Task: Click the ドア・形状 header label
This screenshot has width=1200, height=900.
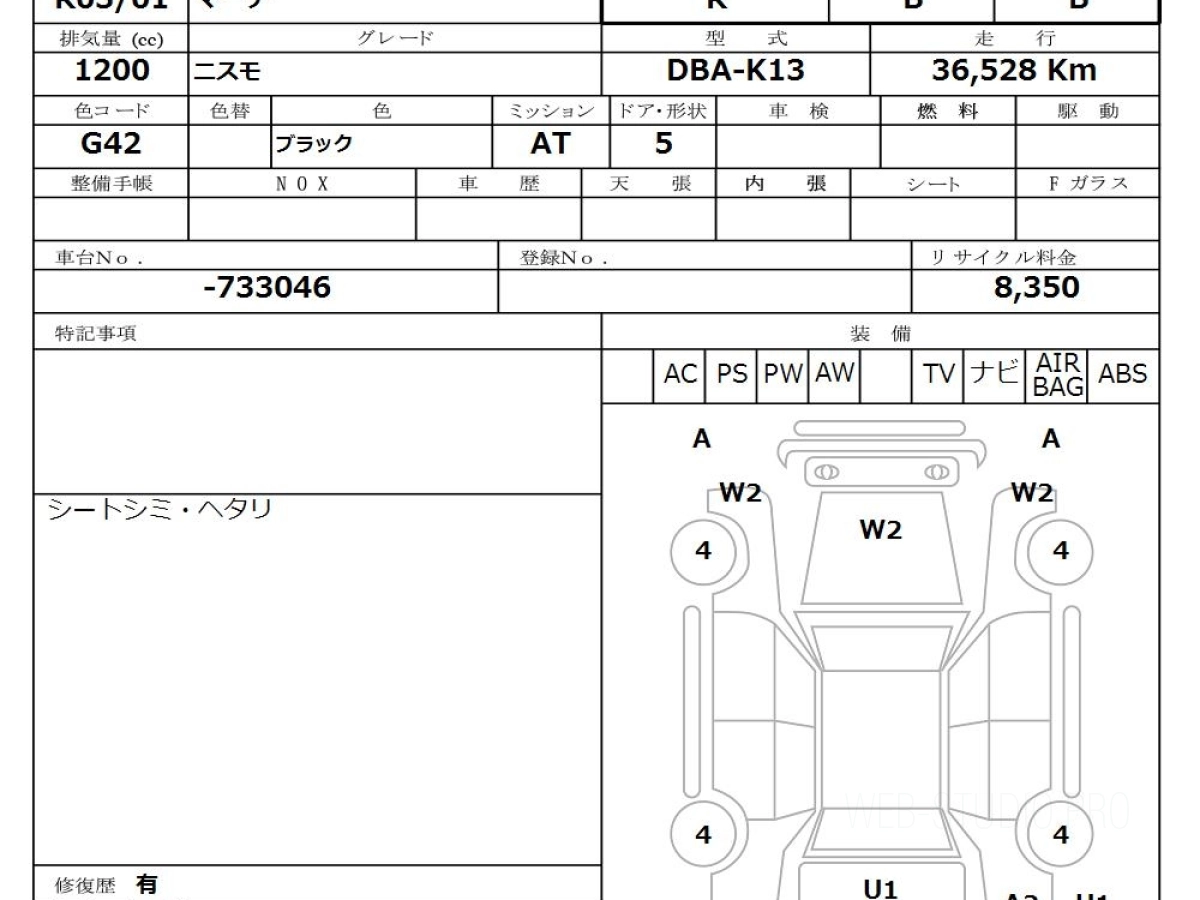Action: point(662,111)
